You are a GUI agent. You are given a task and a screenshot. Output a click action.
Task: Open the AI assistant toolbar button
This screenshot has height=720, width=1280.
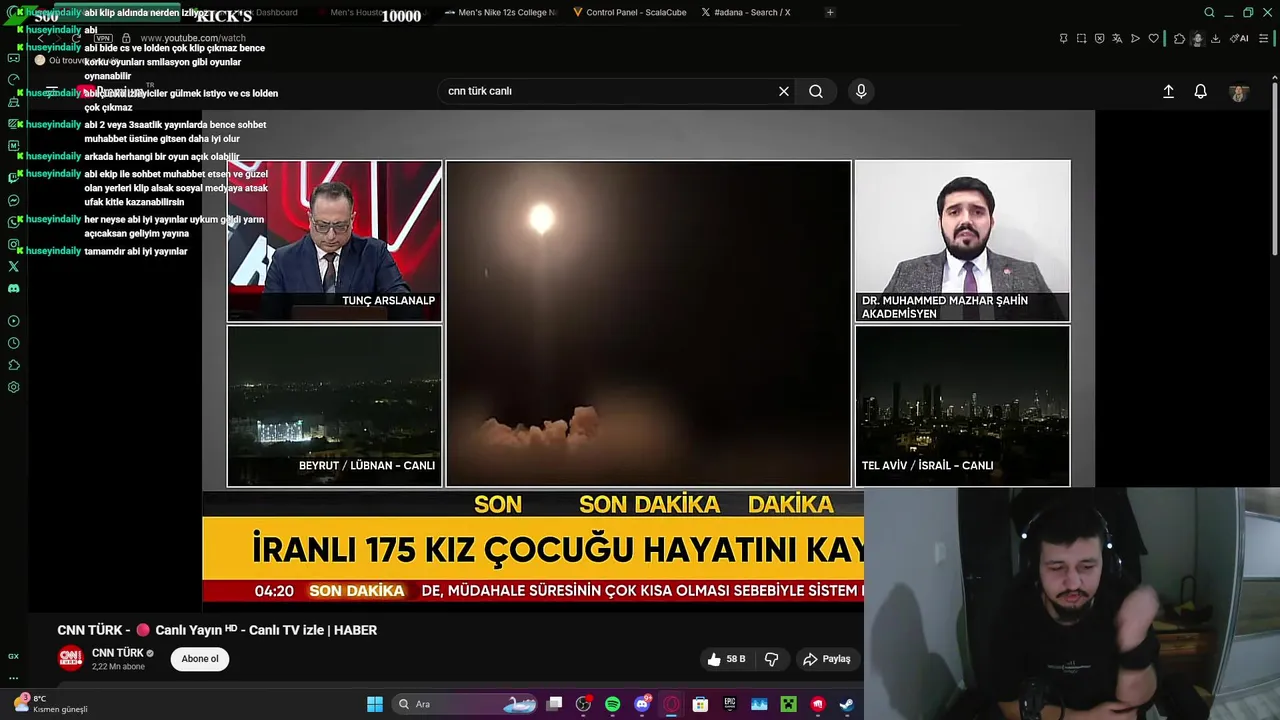[x=1240, y=38]
